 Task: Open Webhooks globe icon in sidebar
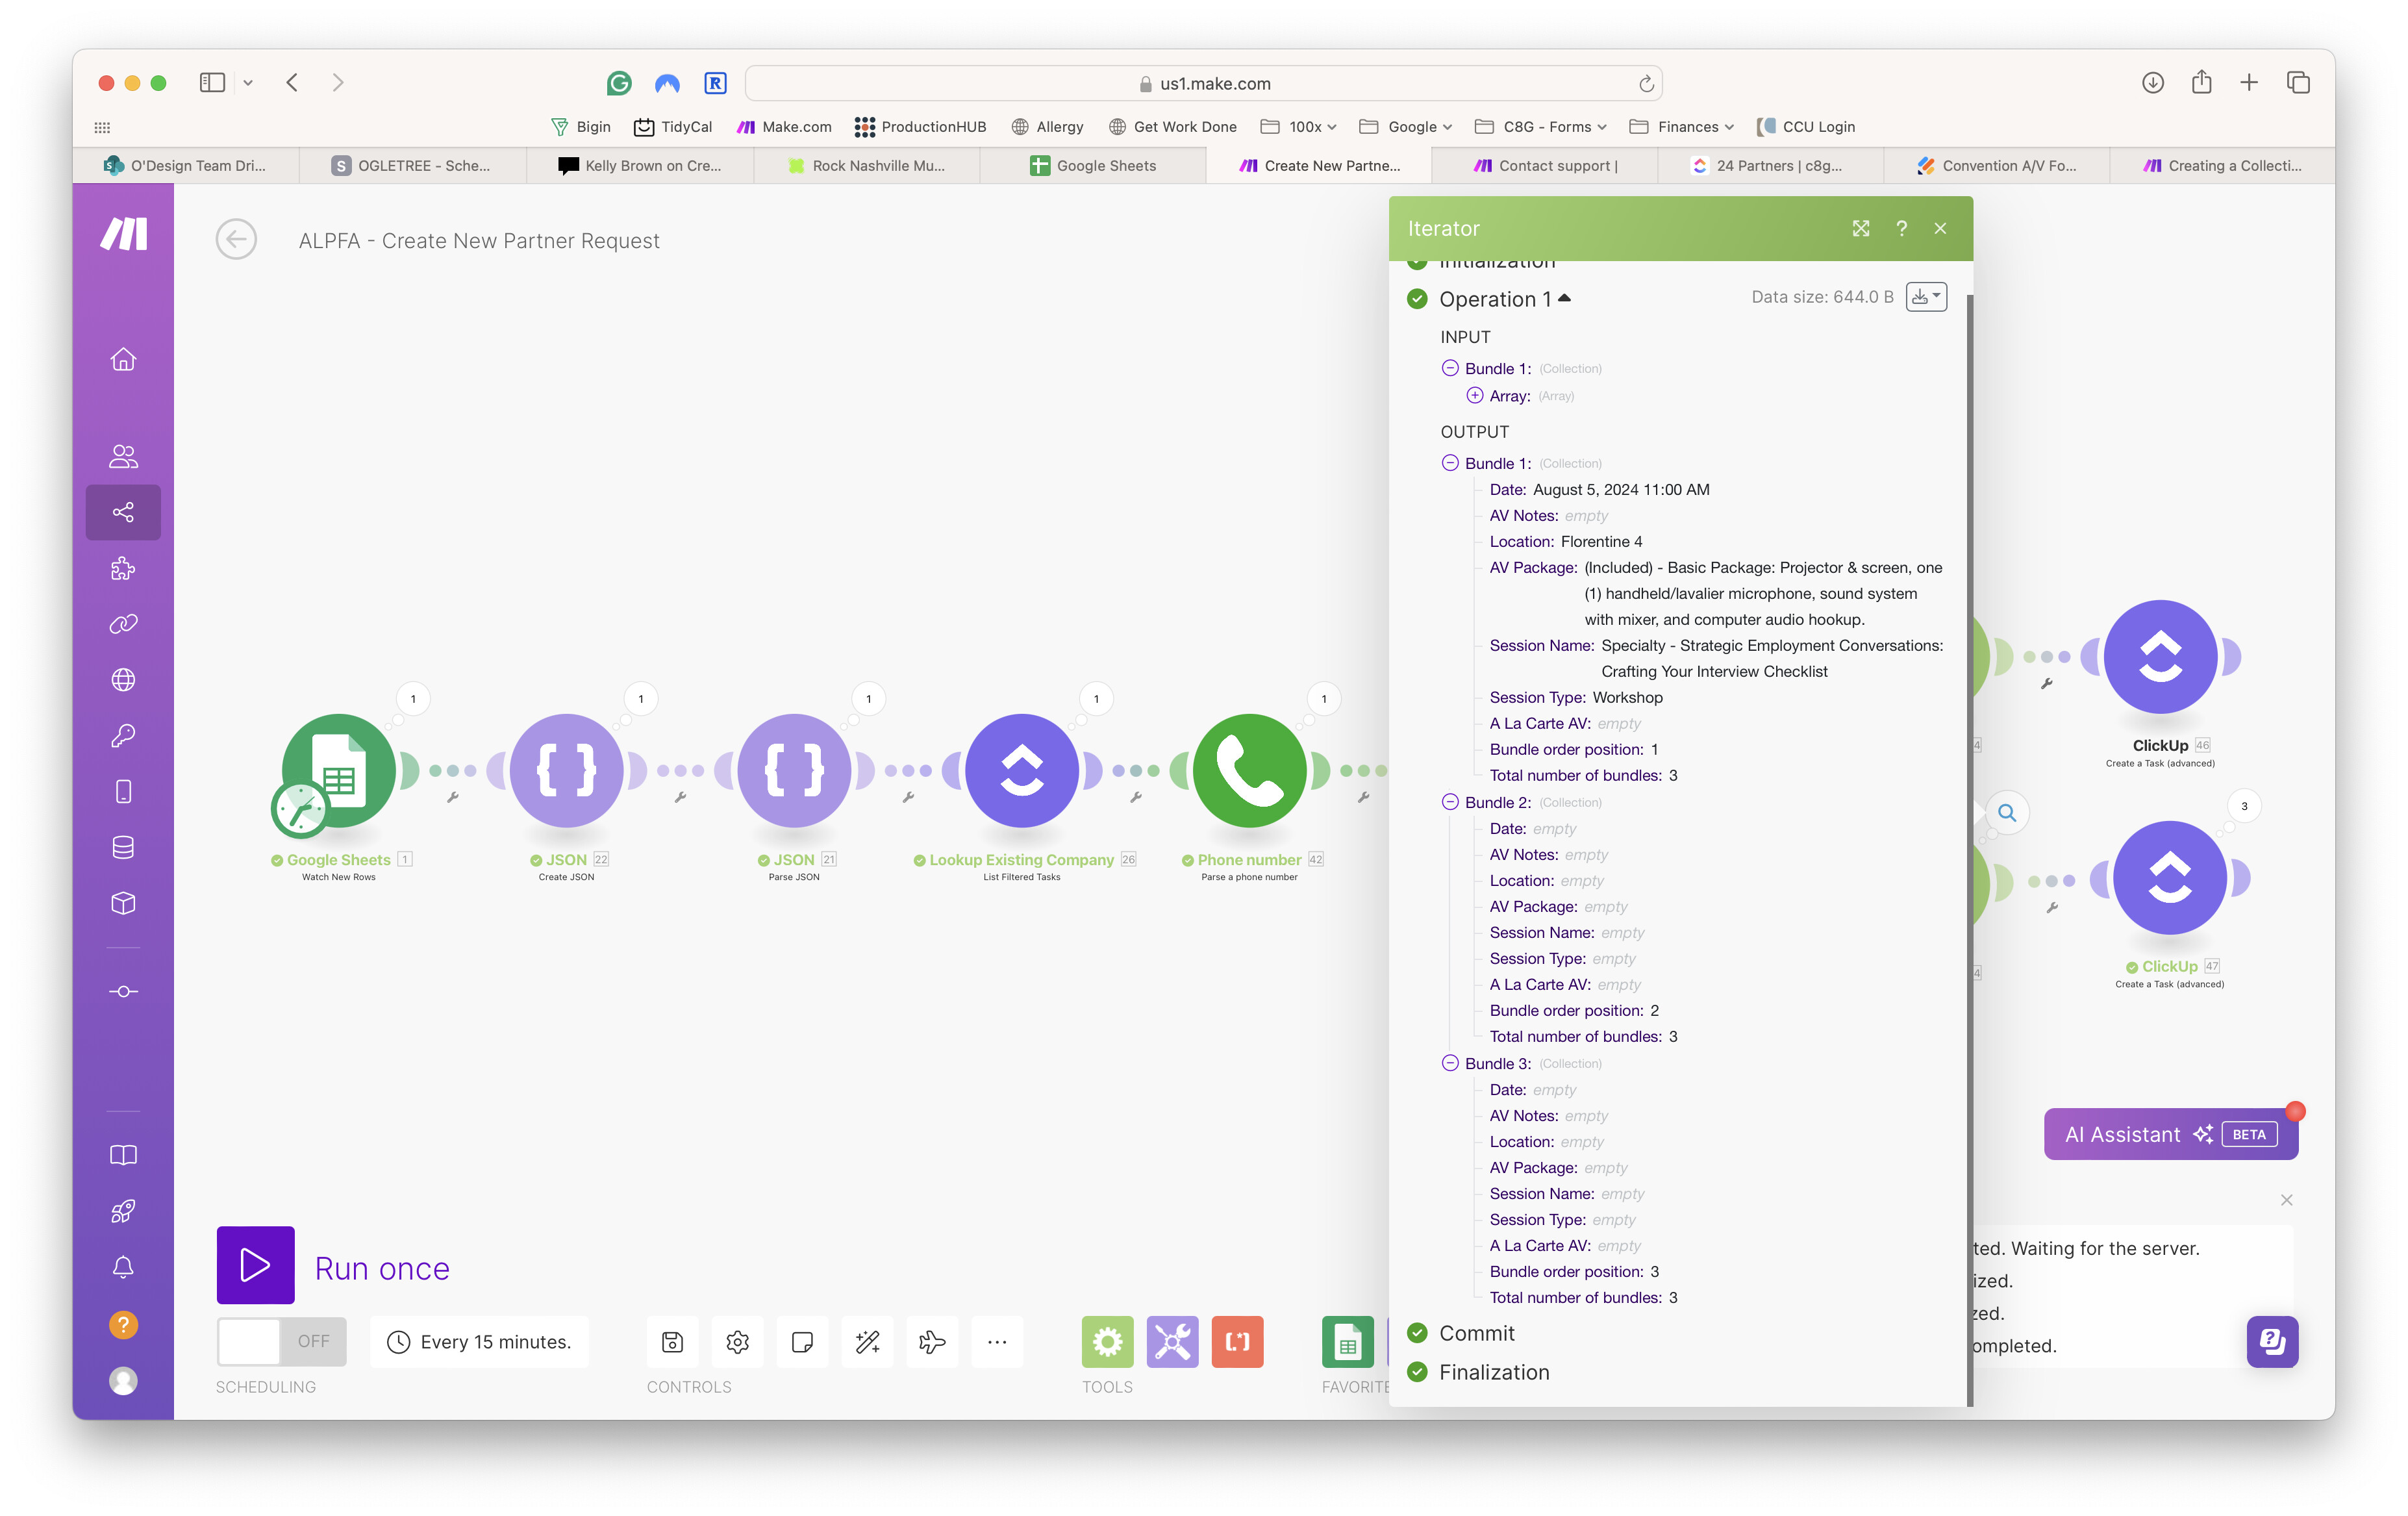(x=123, y=680)
